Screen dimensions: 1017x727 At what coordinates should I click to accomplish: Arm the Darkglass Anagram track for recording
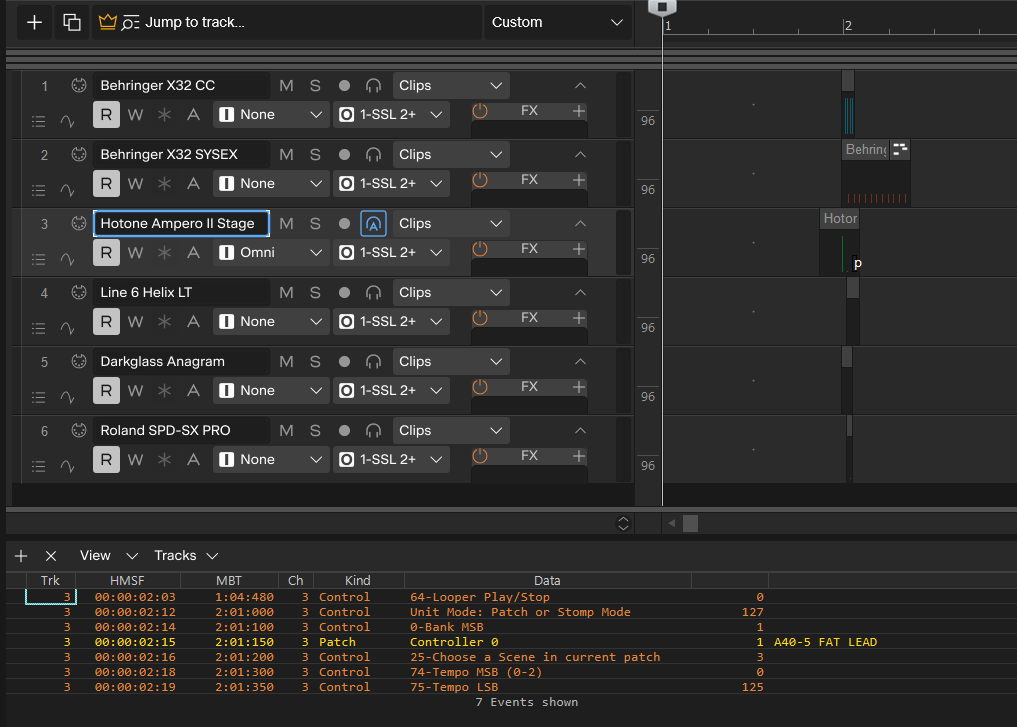(x=344, y=362)
